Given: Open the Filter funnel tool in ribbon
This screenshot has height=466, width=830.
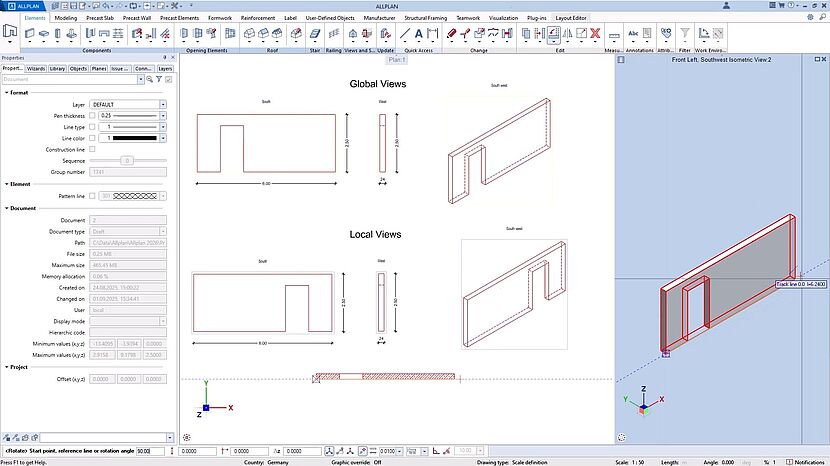Looking at the screenshot, I should [x=685, y=35].
